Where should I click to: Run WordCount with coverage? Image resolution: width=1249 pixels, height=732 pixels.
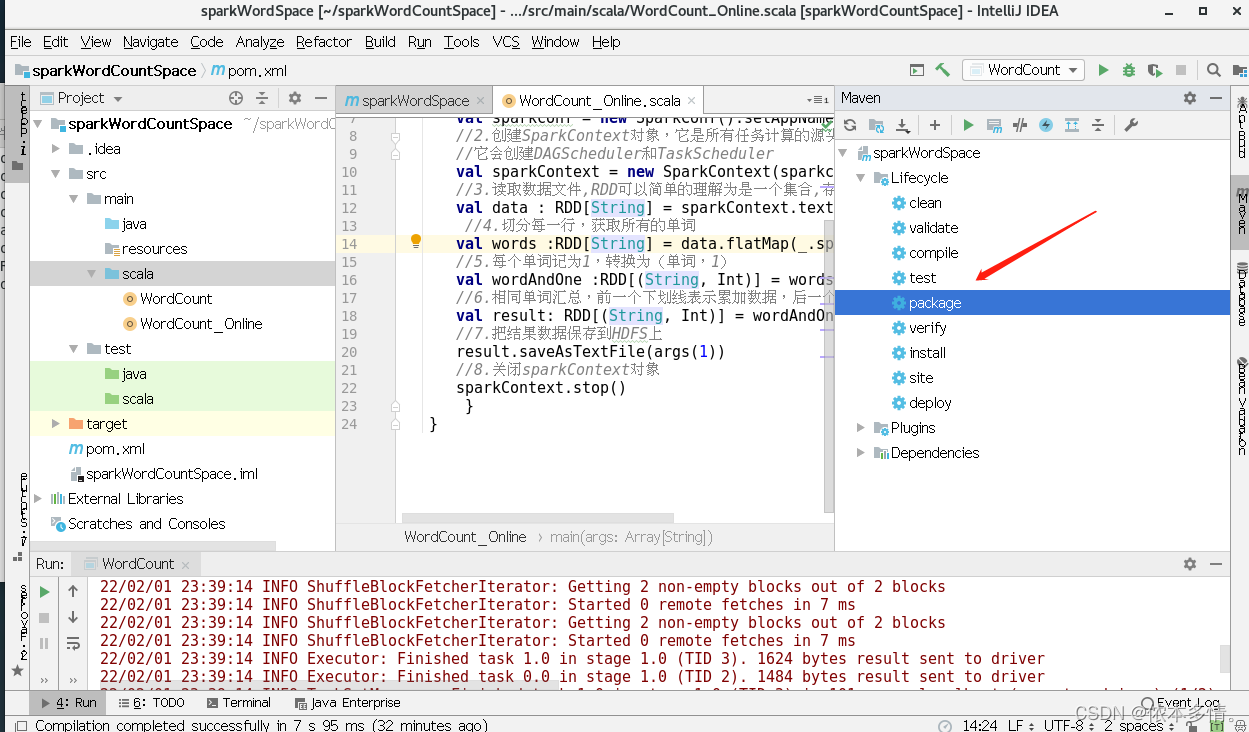pos(1155,70)
